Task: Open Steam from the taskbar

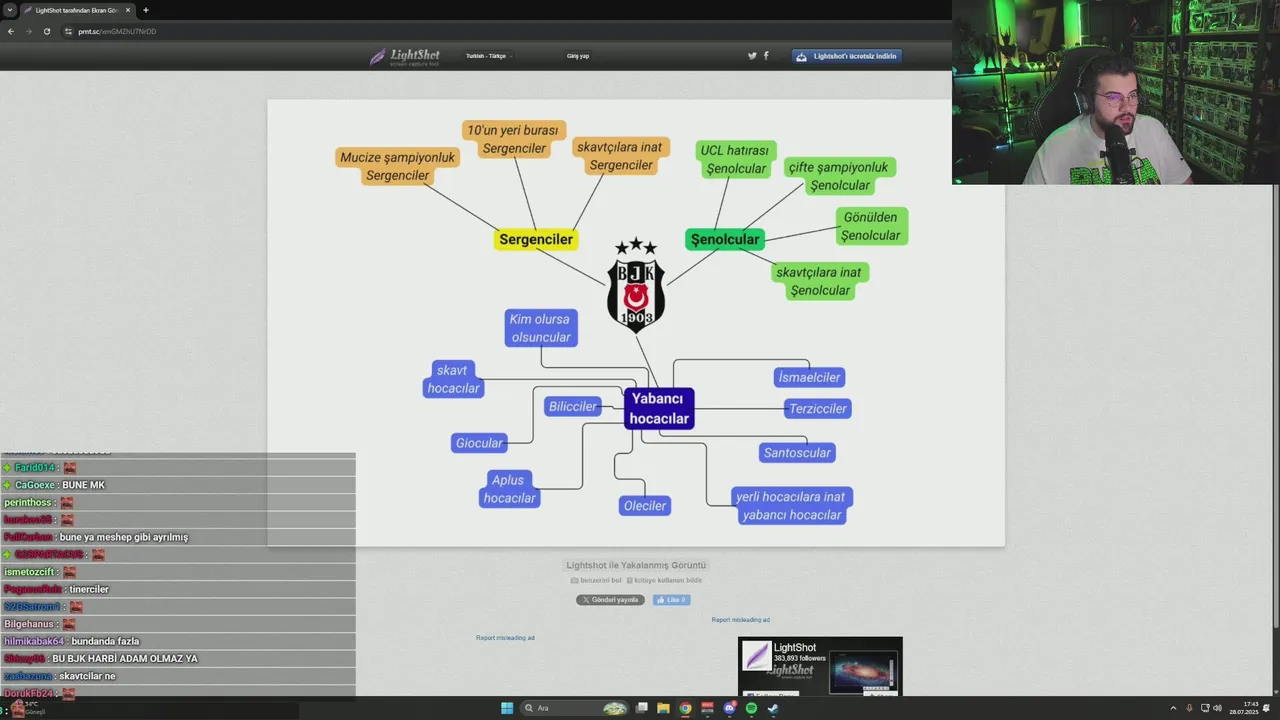Action: [773, 708]
